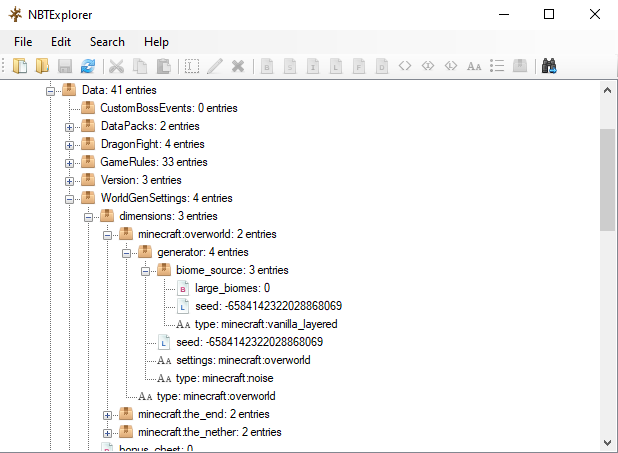
Task: Click the Add String Tag icon
Action: click(474, 66)
